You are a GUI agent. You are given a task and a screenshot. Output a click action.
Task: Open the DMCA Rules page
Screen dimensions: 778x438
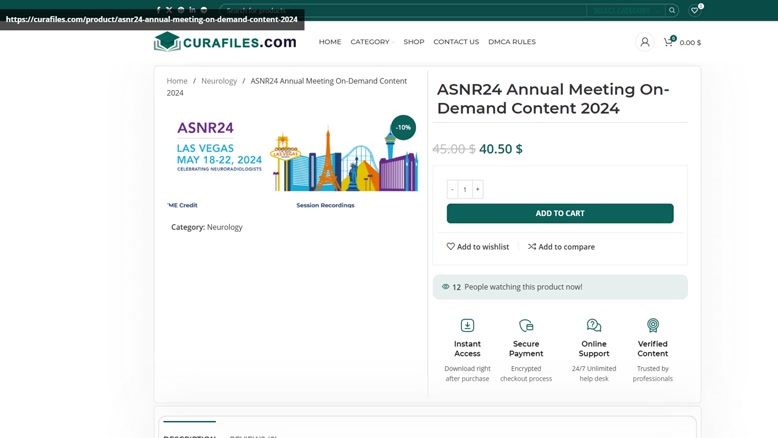pyautogui.click(x=512, y=42)
